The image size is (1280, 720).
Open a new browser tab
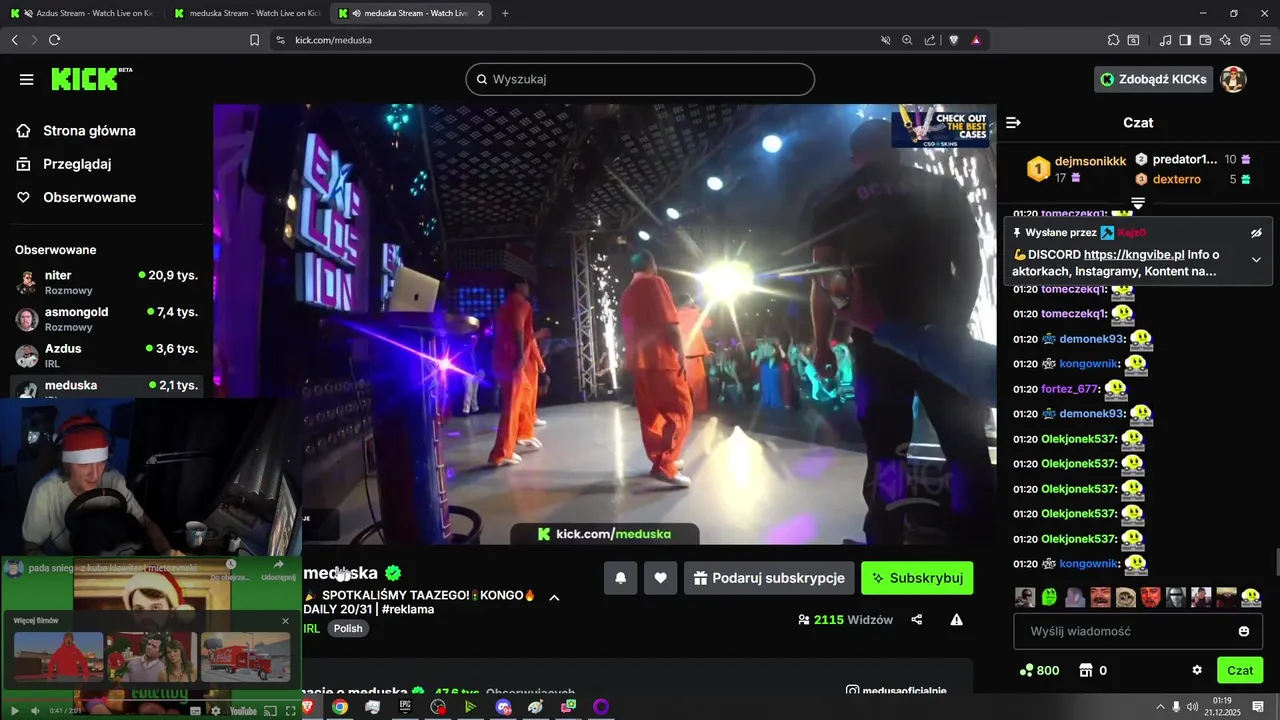click(x=505, y=13)
